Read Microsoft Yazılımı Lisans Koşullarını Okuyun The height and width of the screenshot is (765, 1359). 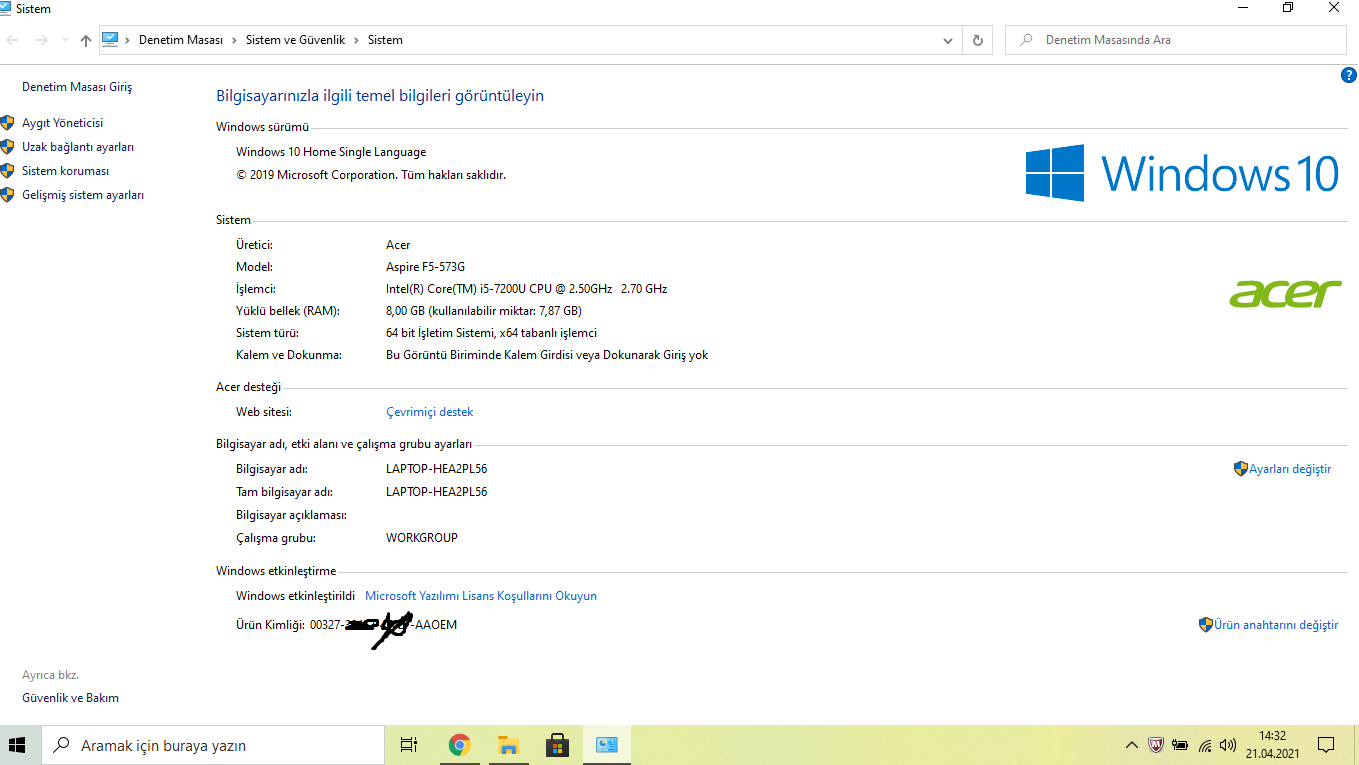(x=481, y=596)
